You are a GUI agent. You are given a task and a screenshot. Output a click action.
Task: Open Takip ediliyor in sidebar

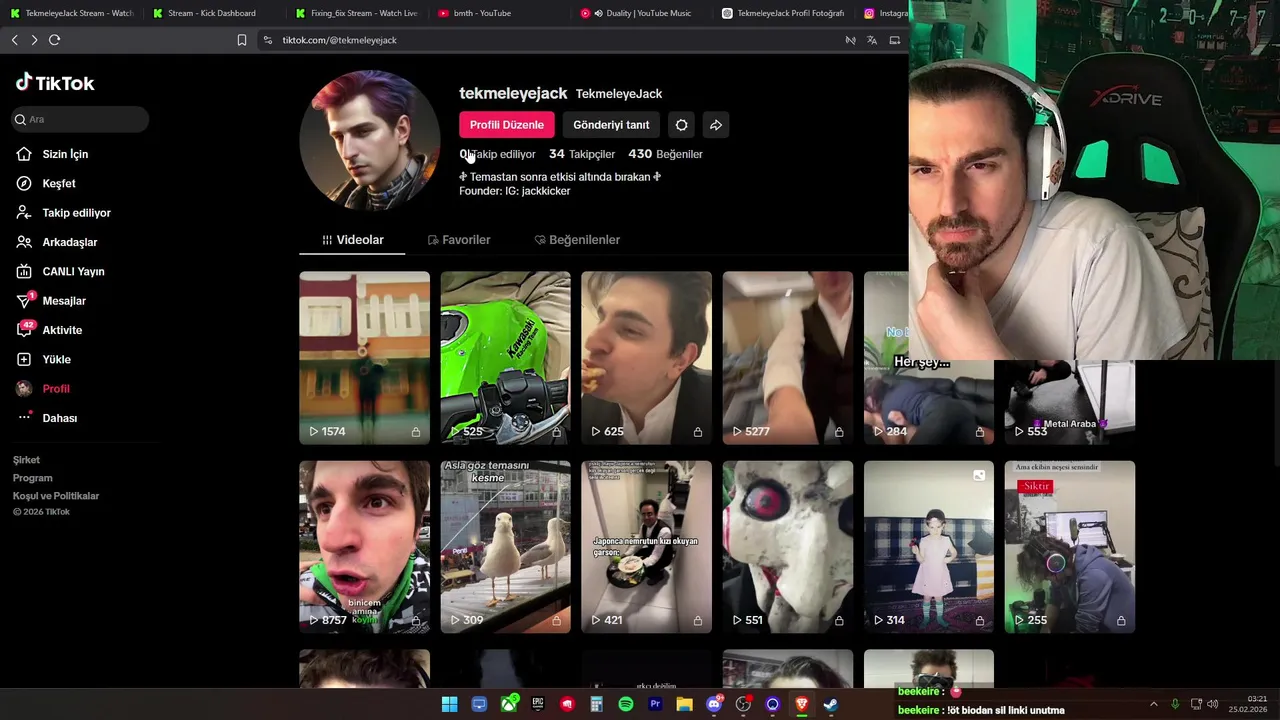(76, 213)
